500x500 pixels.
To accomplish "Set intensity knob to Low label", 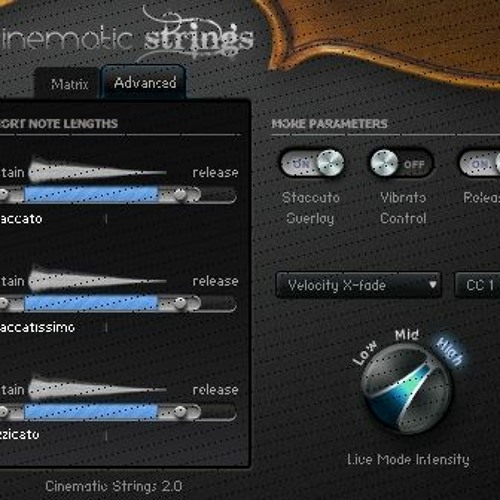I will pos(365,353).
